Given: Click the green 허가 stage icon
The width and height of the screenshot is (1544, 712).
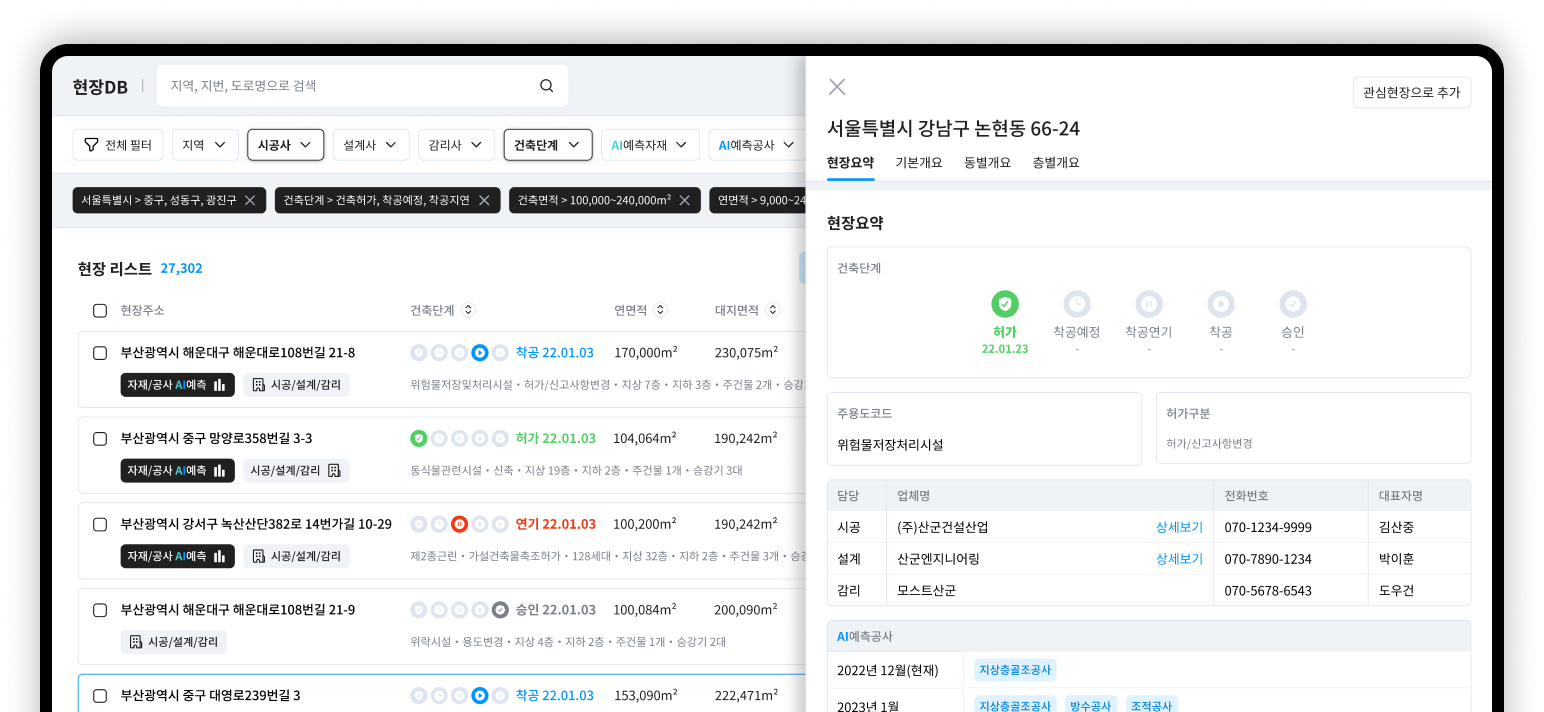Looking at the screenshot, I should (x=1004, y=304).
